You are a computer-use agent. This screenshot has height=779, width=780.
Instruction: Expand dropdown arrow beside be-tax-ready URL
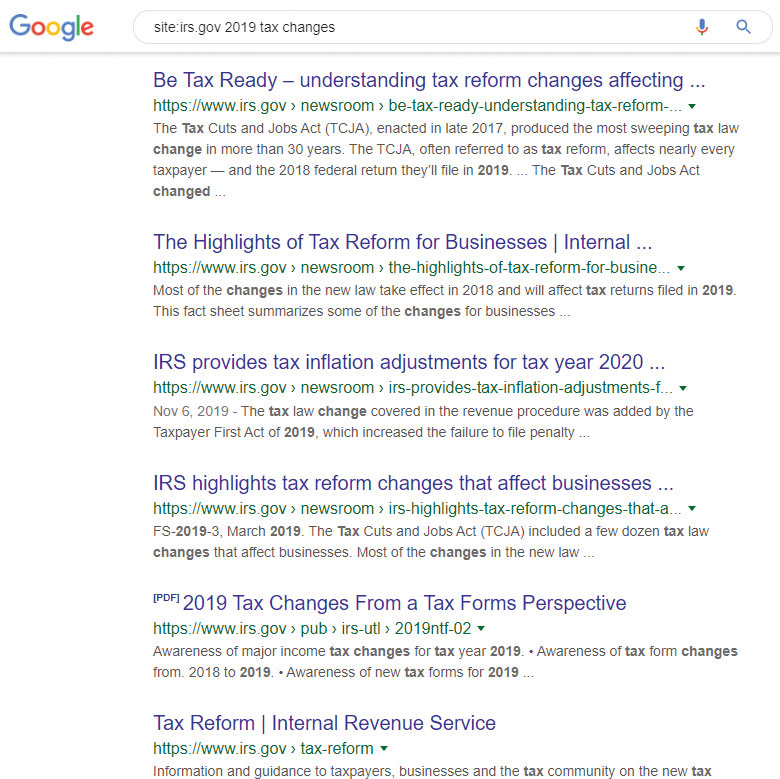[692, 106]
